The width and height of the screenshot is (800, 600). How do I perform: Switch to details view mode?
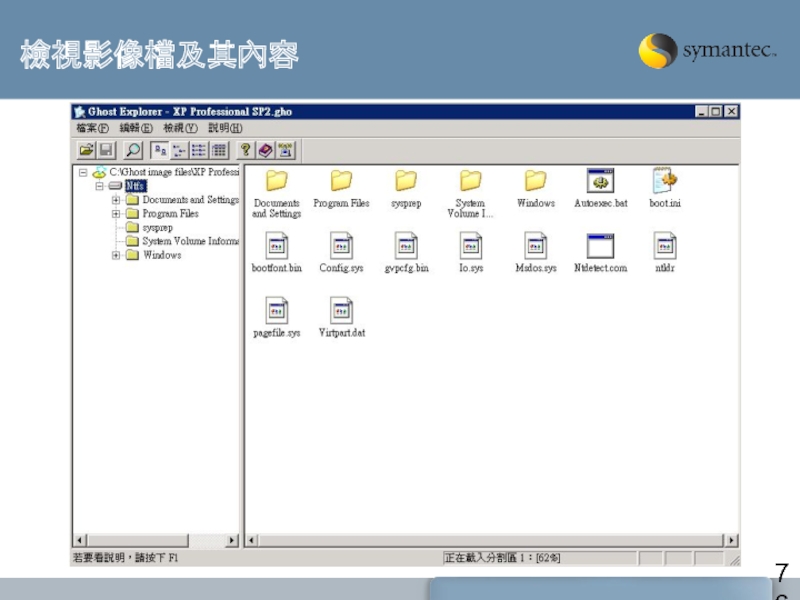(x=219, y=150)
